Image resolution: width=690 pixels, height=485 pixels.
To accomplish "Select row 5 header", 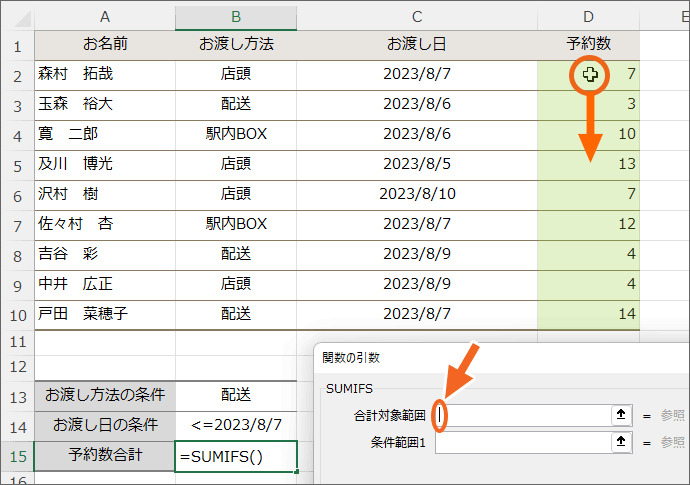I will 18,166.
